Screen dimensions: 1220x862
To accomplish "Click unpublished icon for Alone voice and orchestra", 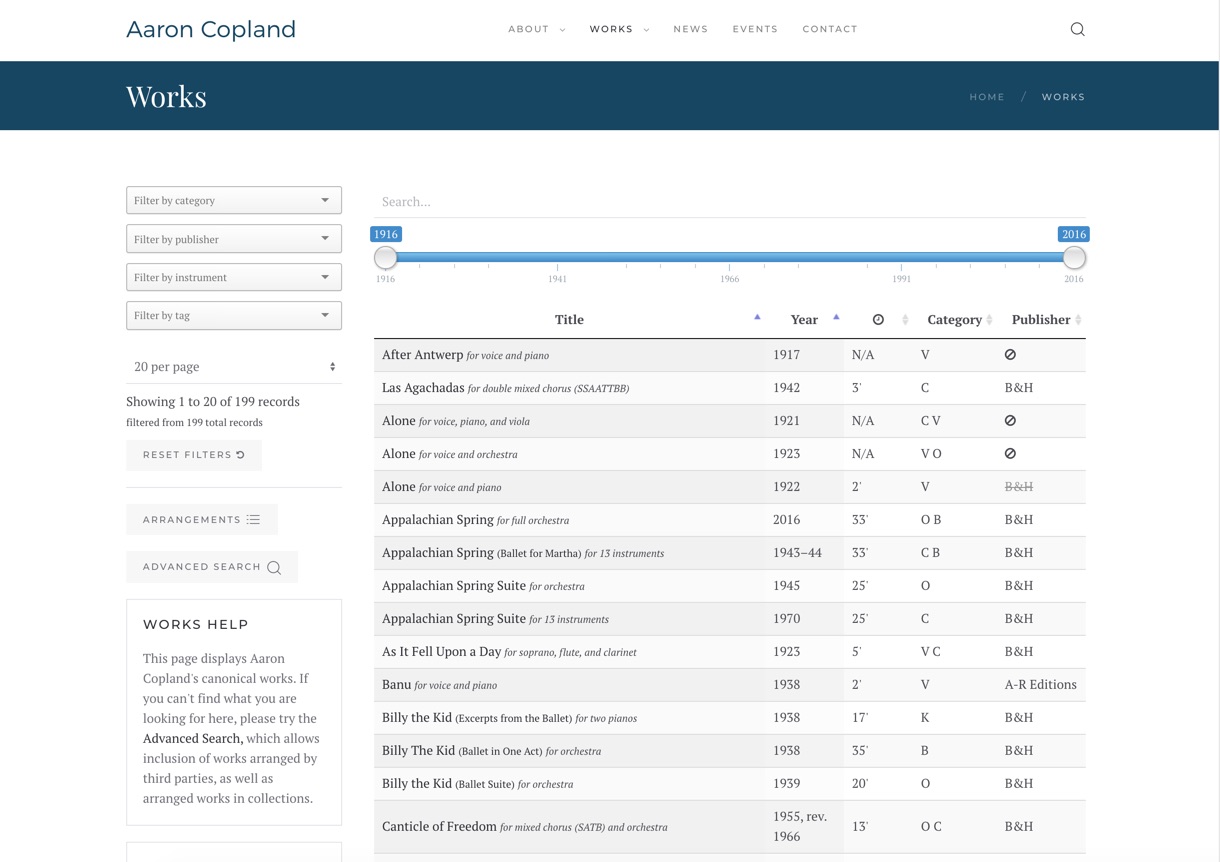I will (x=1010, y=454).
